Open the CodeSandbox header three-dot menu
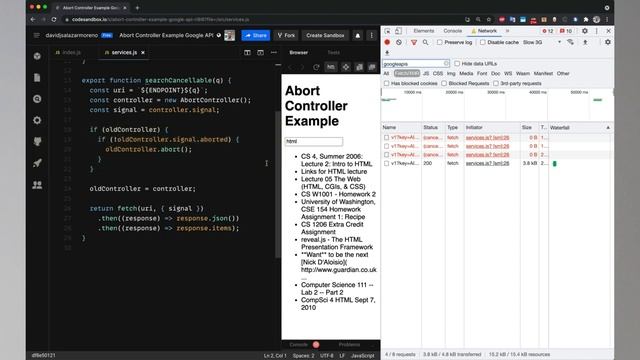 pyautogui.click(x=371, y=36)
